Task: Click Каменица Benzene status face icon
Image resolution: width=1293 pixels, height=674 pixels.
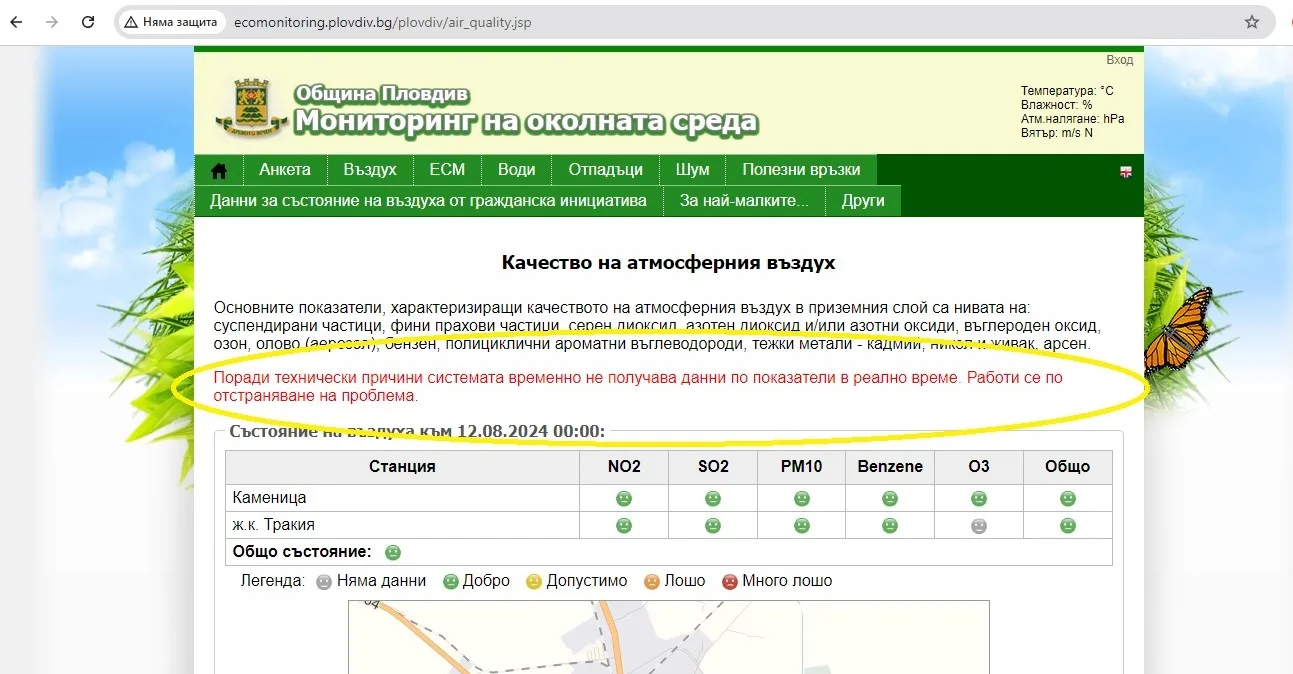Action: 890,498
